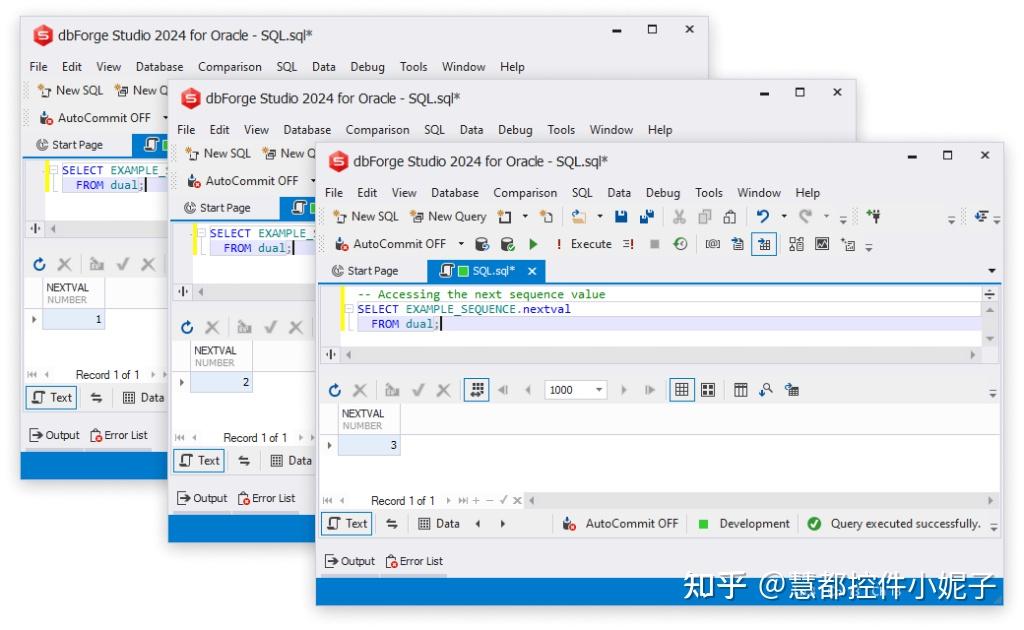Click AutoCommit OFF in front window status bar
Image resolution: width=1024 pixels, height=630 pixels.
click(x=620, y=524)
